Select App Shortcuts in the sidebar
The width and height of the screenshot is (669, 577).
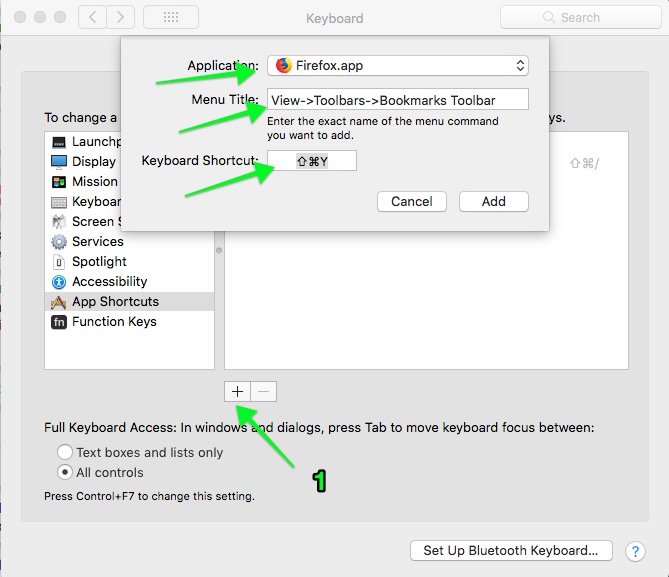tap(129, 302)
